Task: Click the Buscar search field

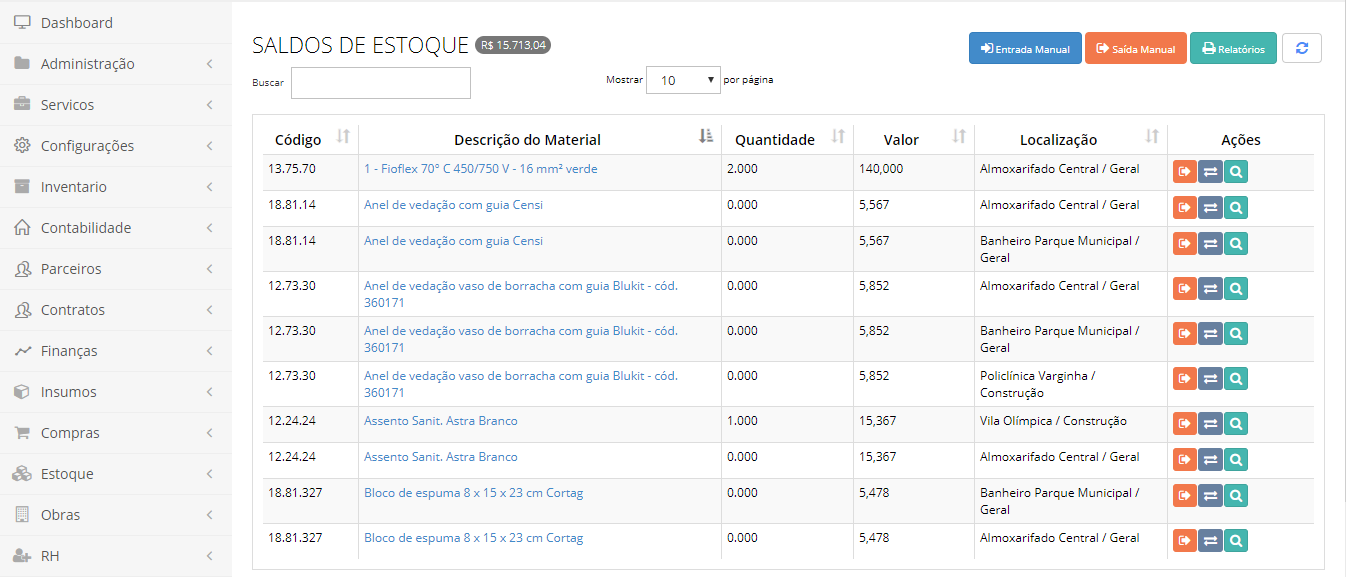Action: tap(381, 83)
